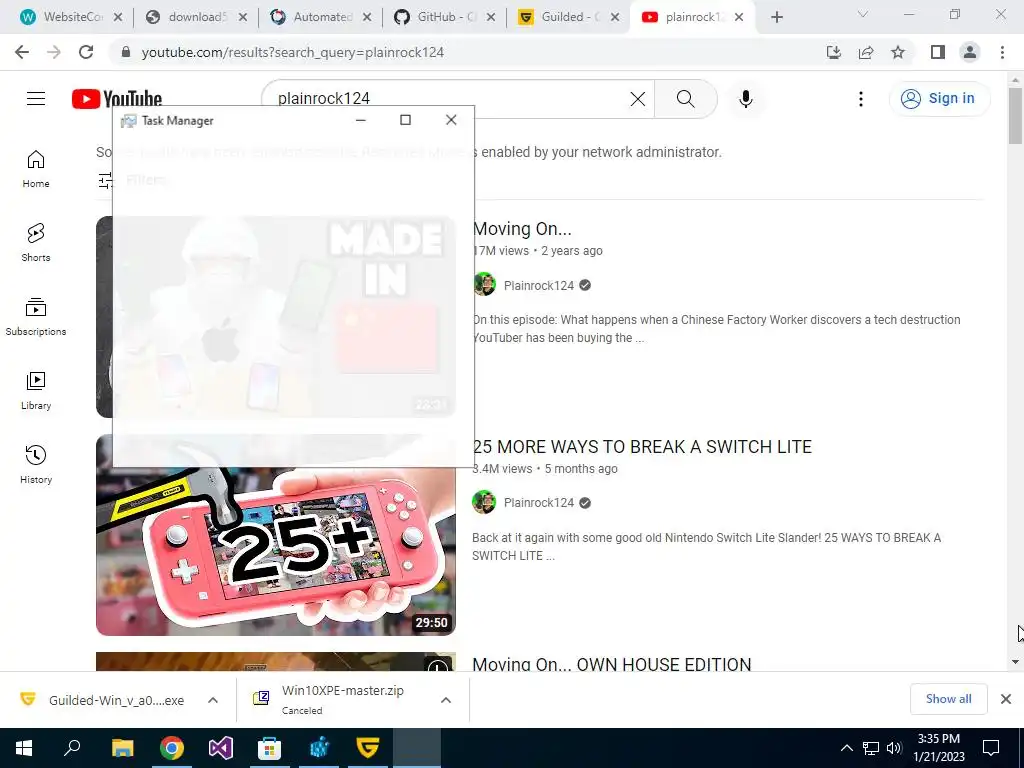Open Chrome from the taskbar
This screenshot has height=768, width=1024.
click(172, 748)
